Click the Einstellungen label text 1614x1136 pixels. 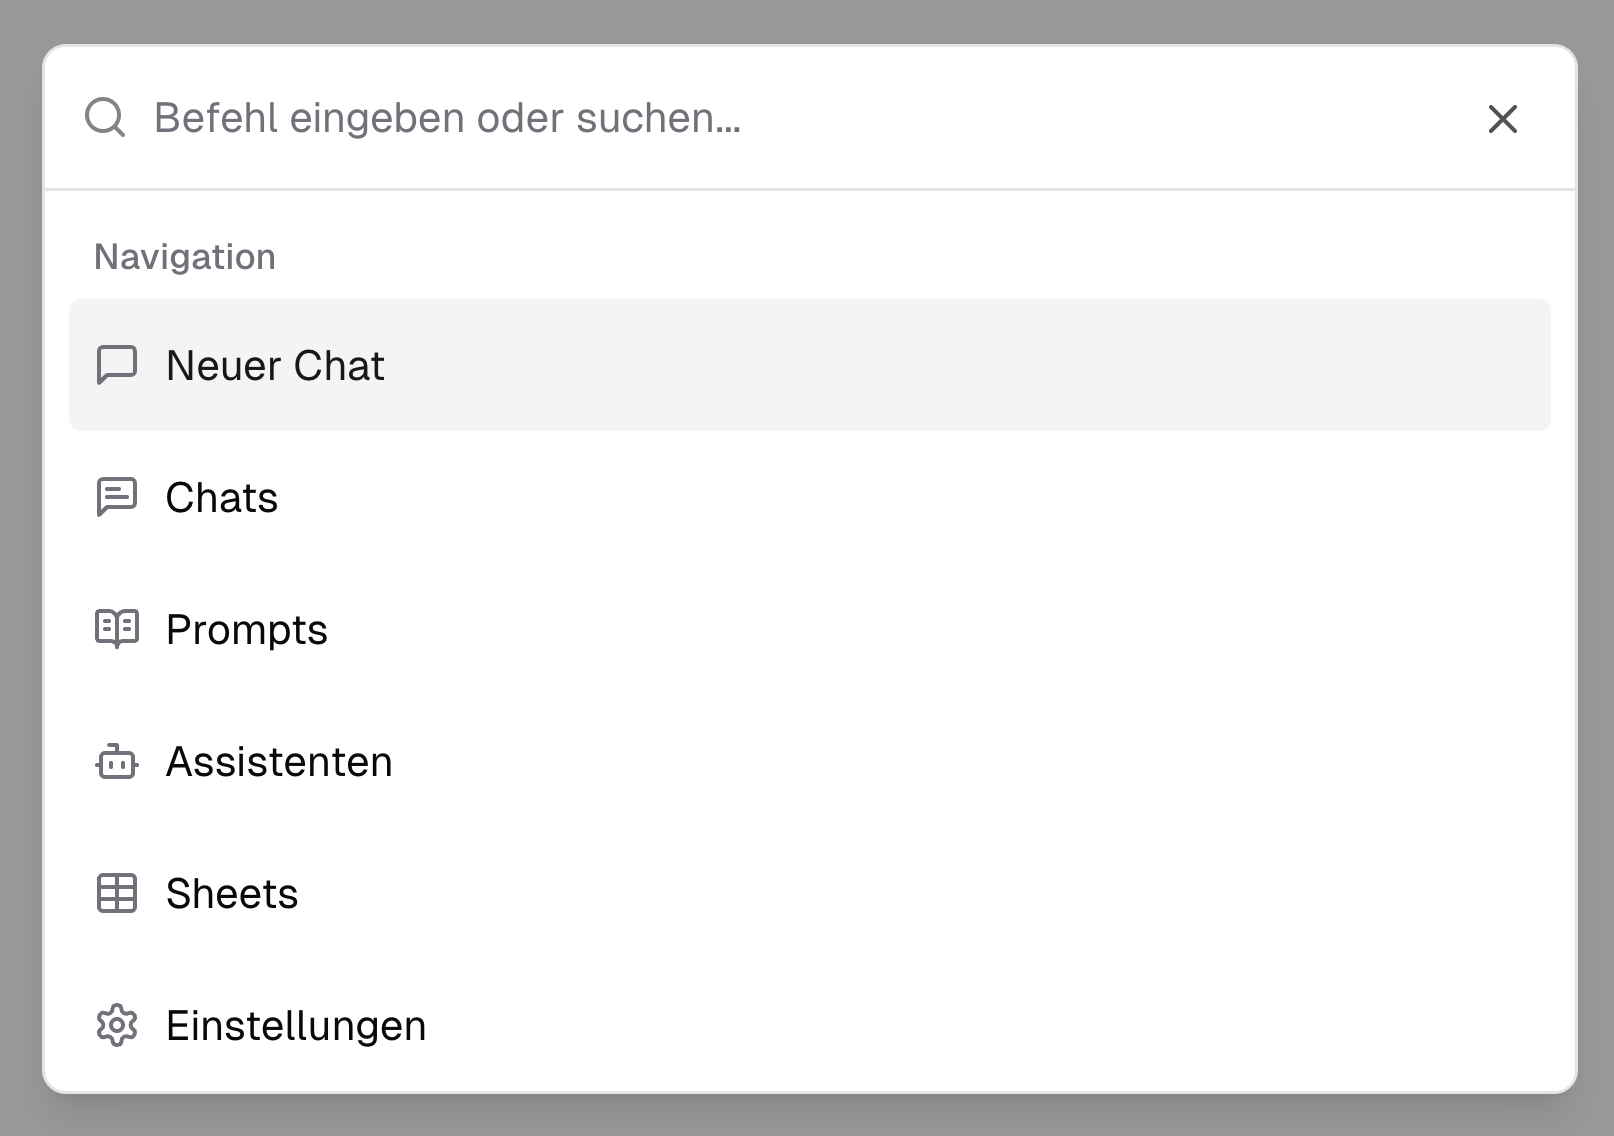(x=295, y=1025)
